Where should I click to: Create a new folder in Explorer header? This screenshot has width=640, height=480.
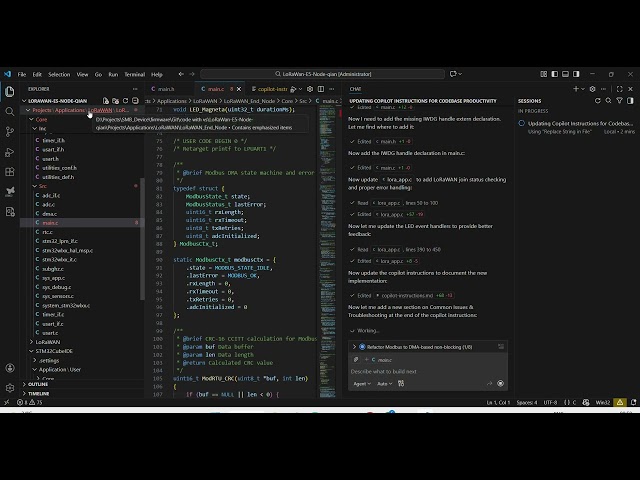(x=116, y=101)
